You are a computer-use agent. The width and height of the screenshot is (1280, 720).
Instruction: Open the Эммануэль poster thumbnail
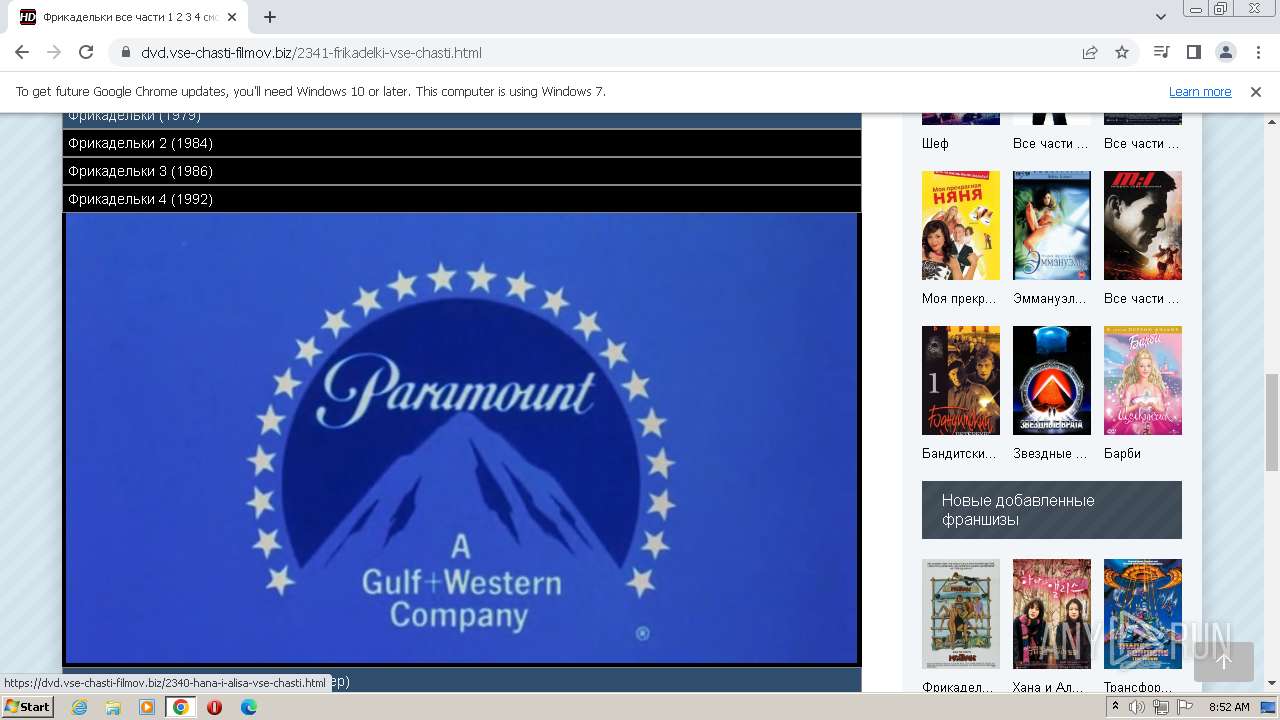[1052, 225]
